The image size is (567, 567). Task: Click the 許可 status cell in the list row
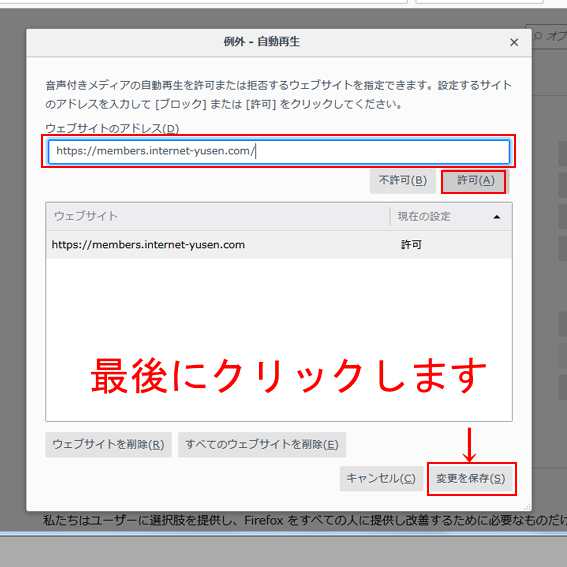pos(411,245)
